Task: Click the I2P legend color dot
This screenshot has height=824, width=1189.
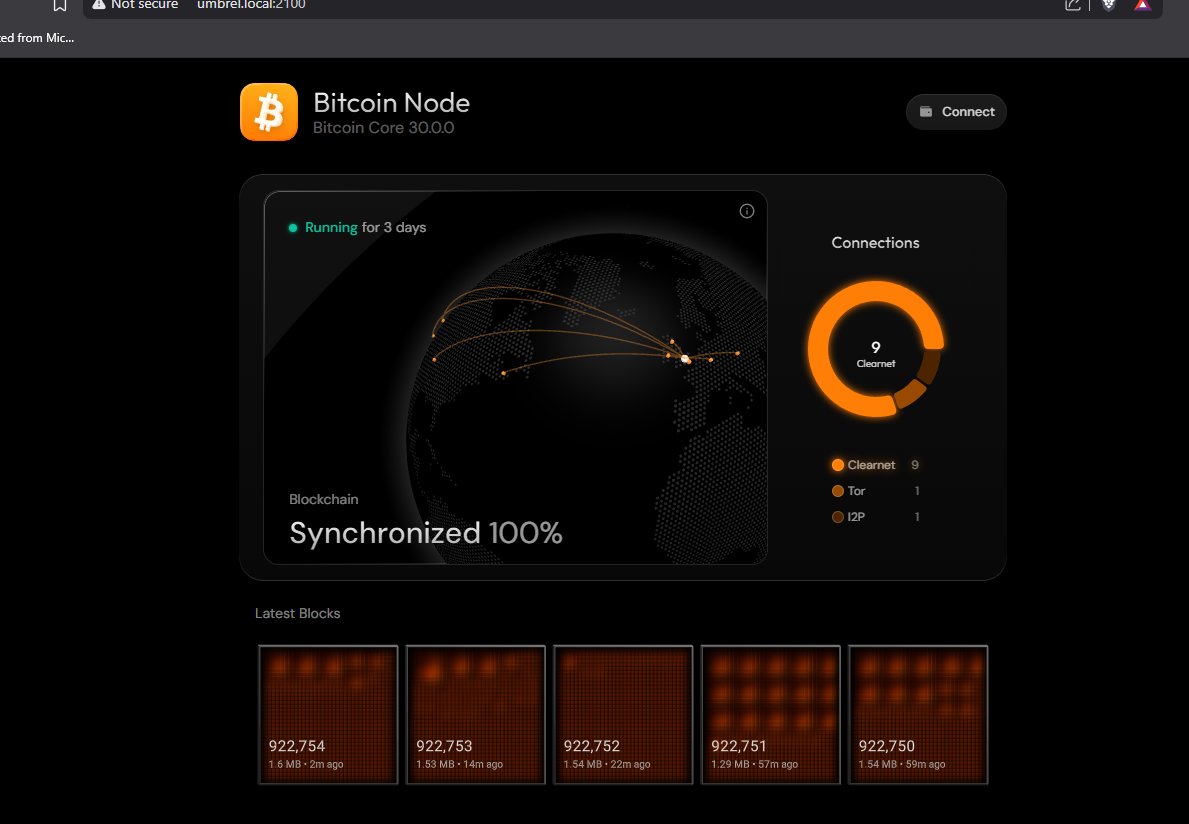Action: pyautogui.click(x=838, y=516)
